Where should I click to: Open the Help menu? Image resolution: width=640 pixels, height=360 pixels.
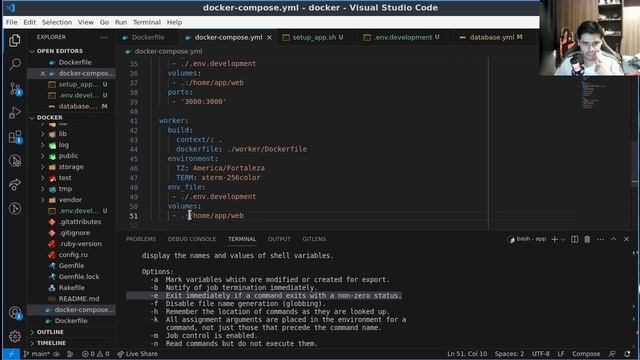(174, 22)
